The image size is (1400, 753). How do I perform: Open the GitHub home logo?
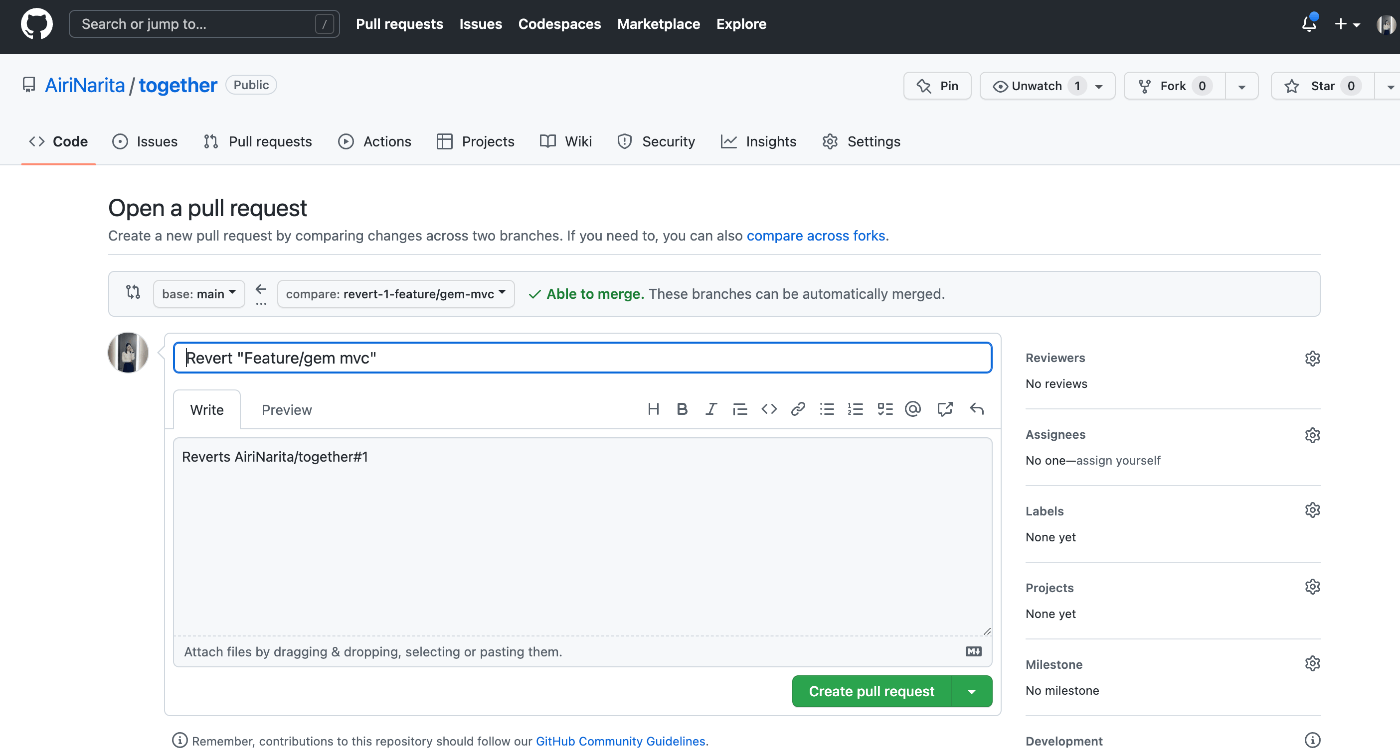point(37,24)
